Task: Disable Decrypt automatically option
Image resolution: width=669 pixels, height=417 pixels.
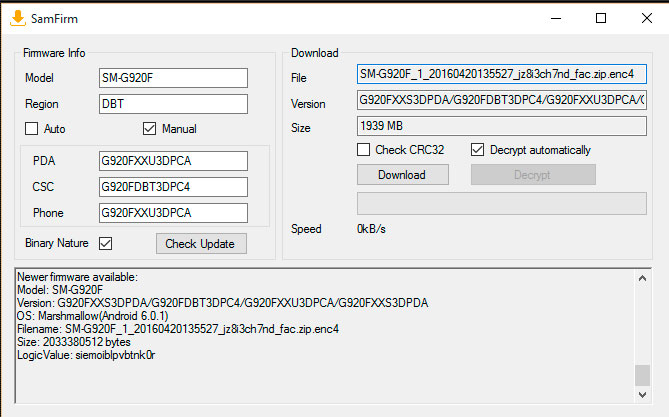Action: tap(478, 150)
